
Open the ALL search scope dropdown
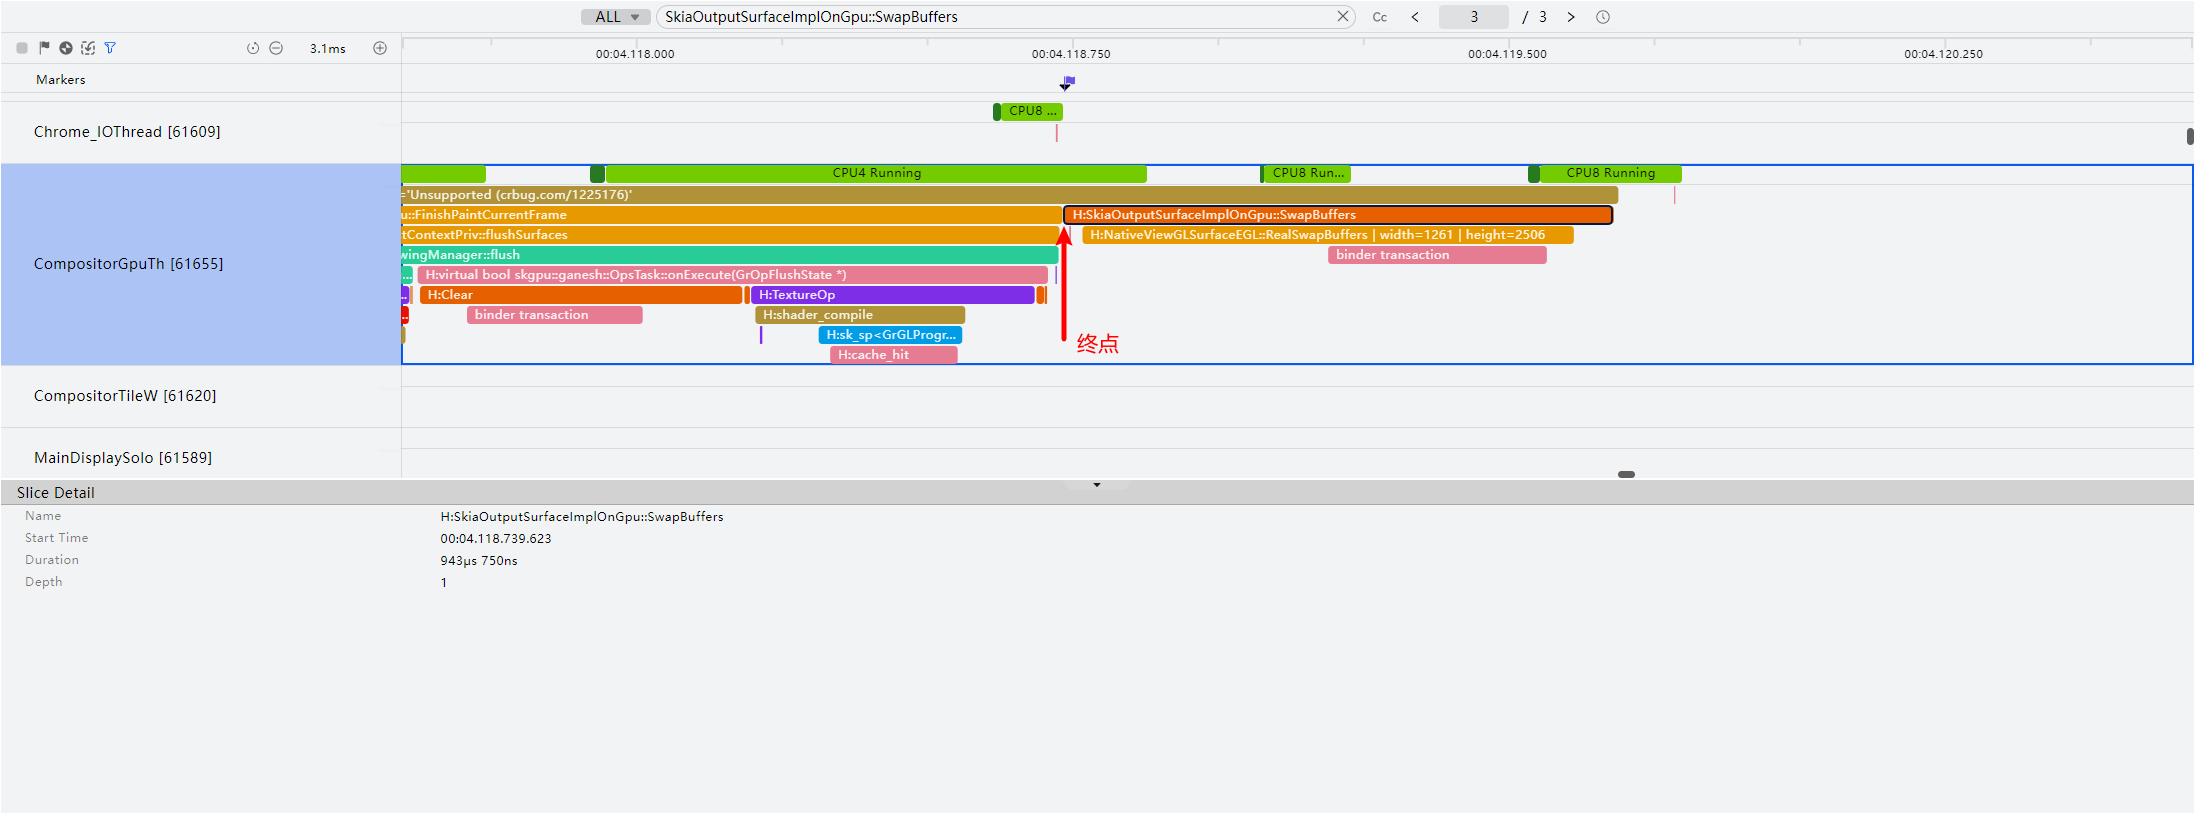pyautogui.click(x=616, y=17)
